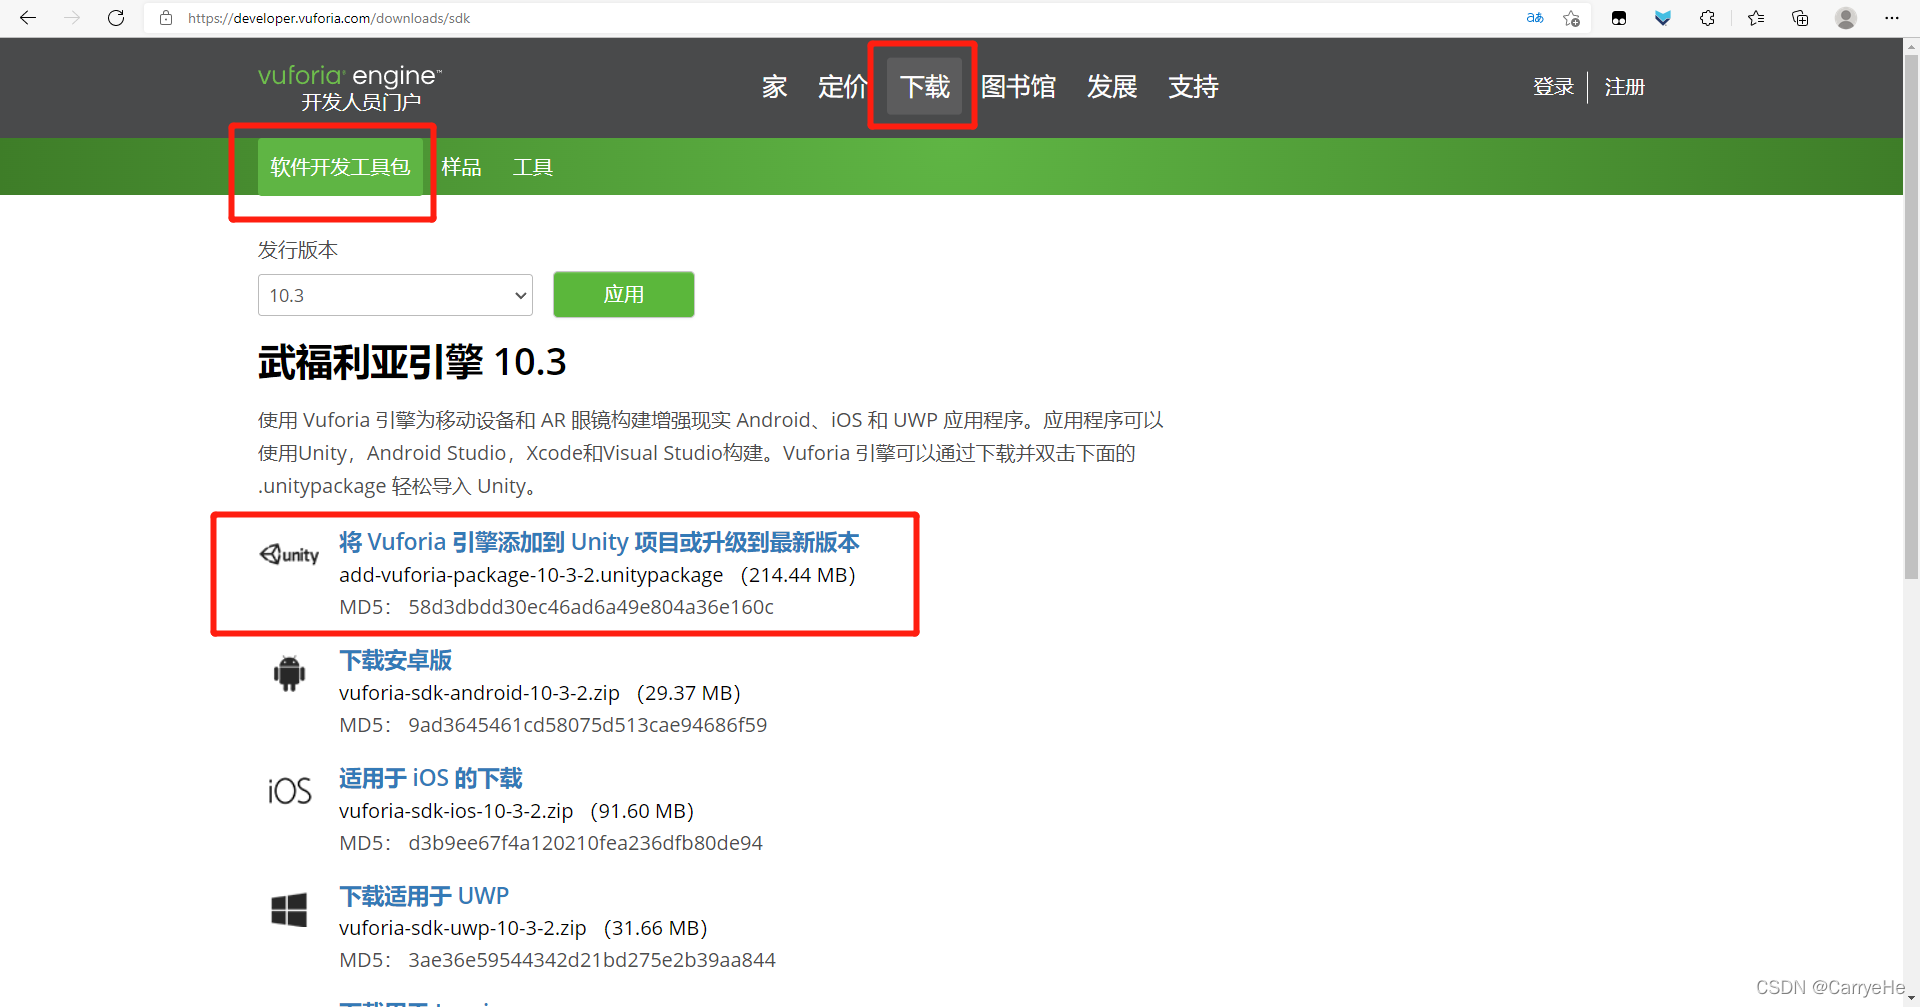
Task: Click MD5 value d3b9ee67f4a120210fea236dfb80de94
Action: click(586, 843)
